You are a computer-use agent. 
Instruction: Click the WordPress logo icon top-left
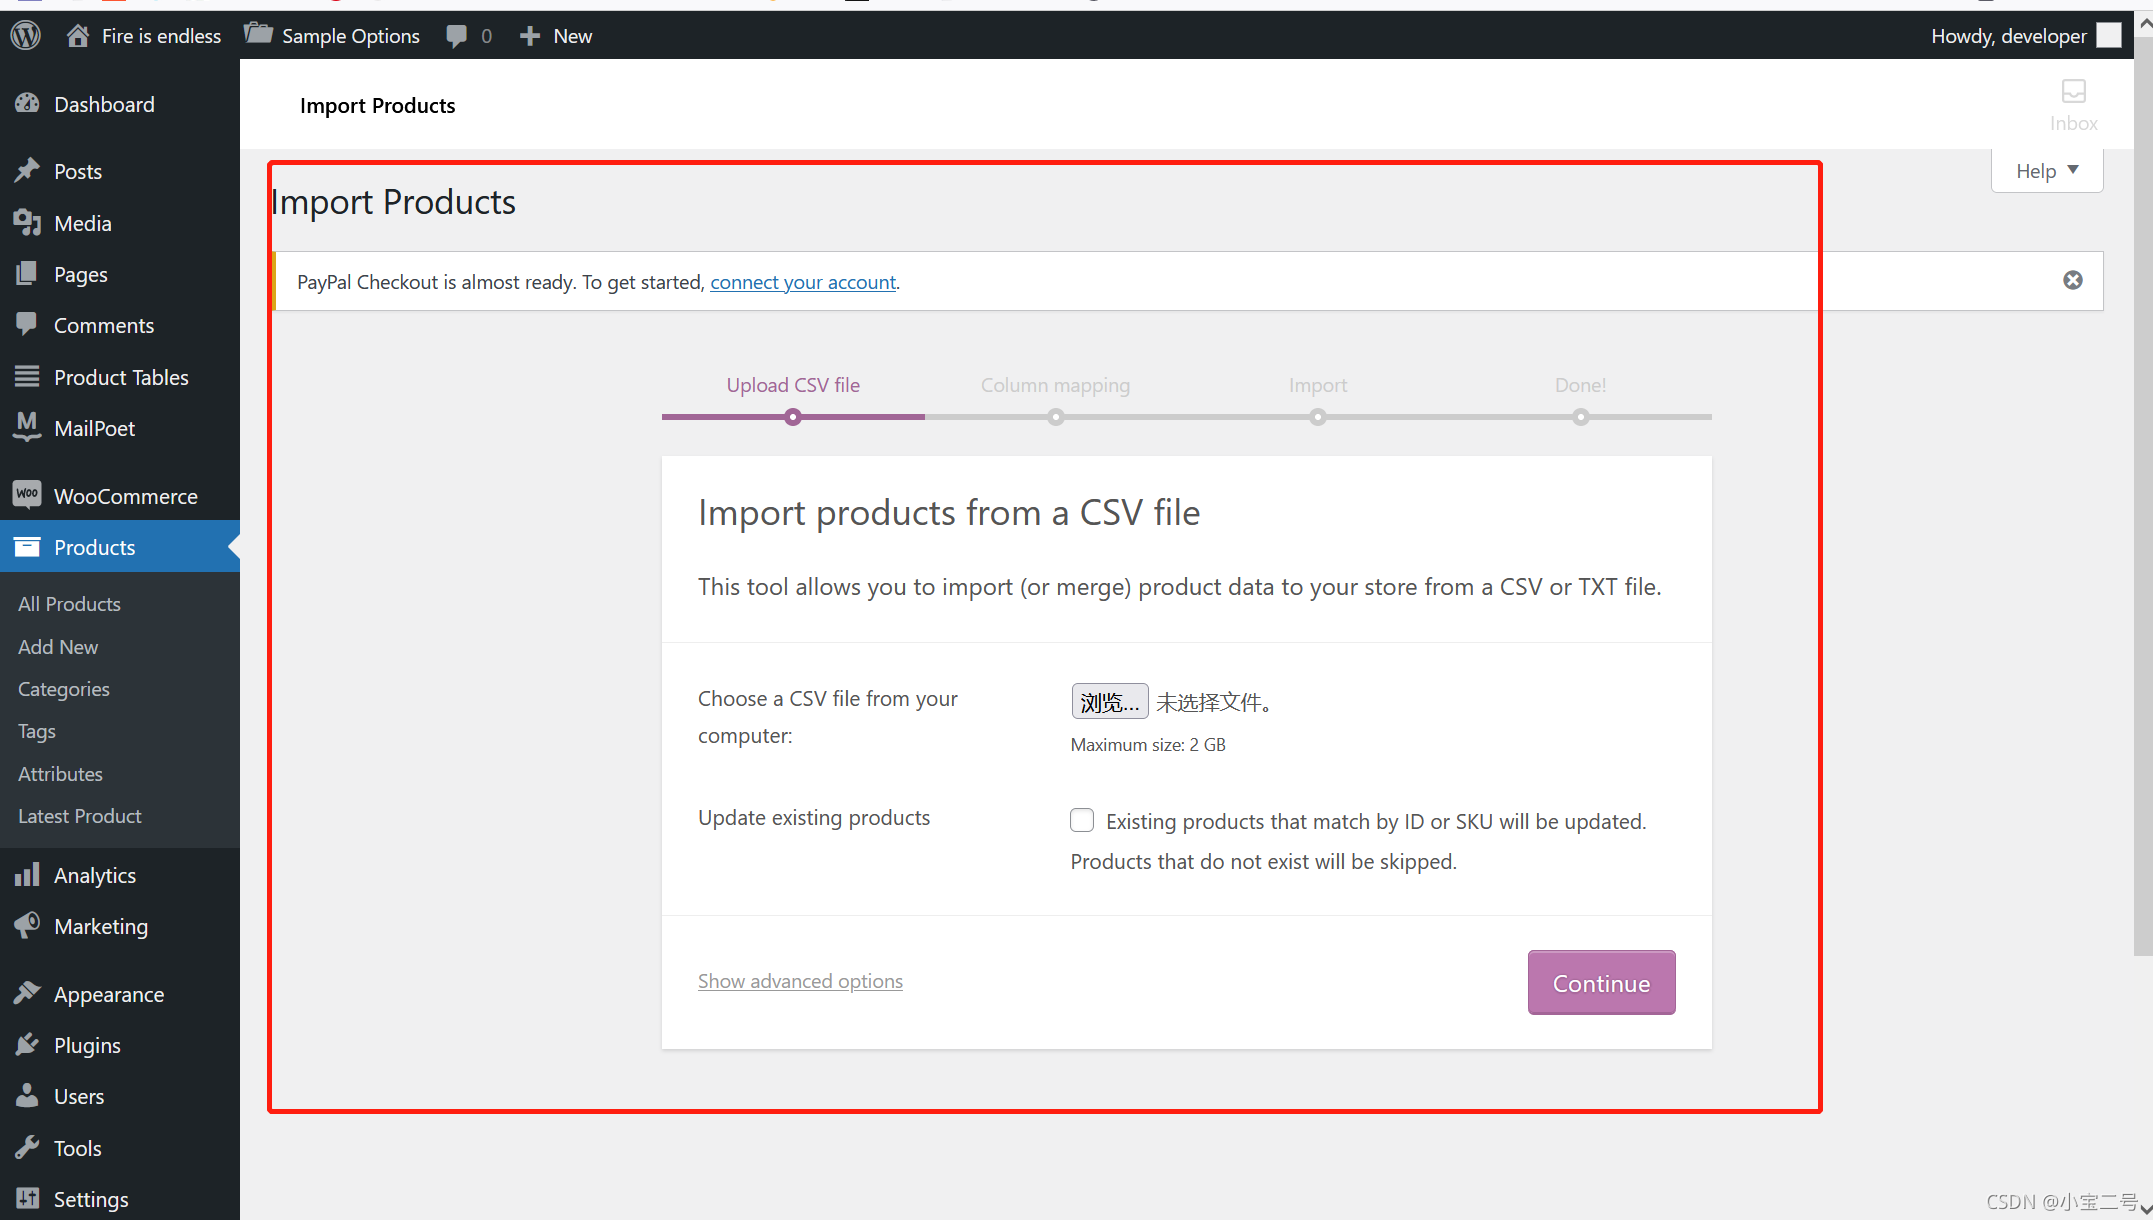click(25, 34)
